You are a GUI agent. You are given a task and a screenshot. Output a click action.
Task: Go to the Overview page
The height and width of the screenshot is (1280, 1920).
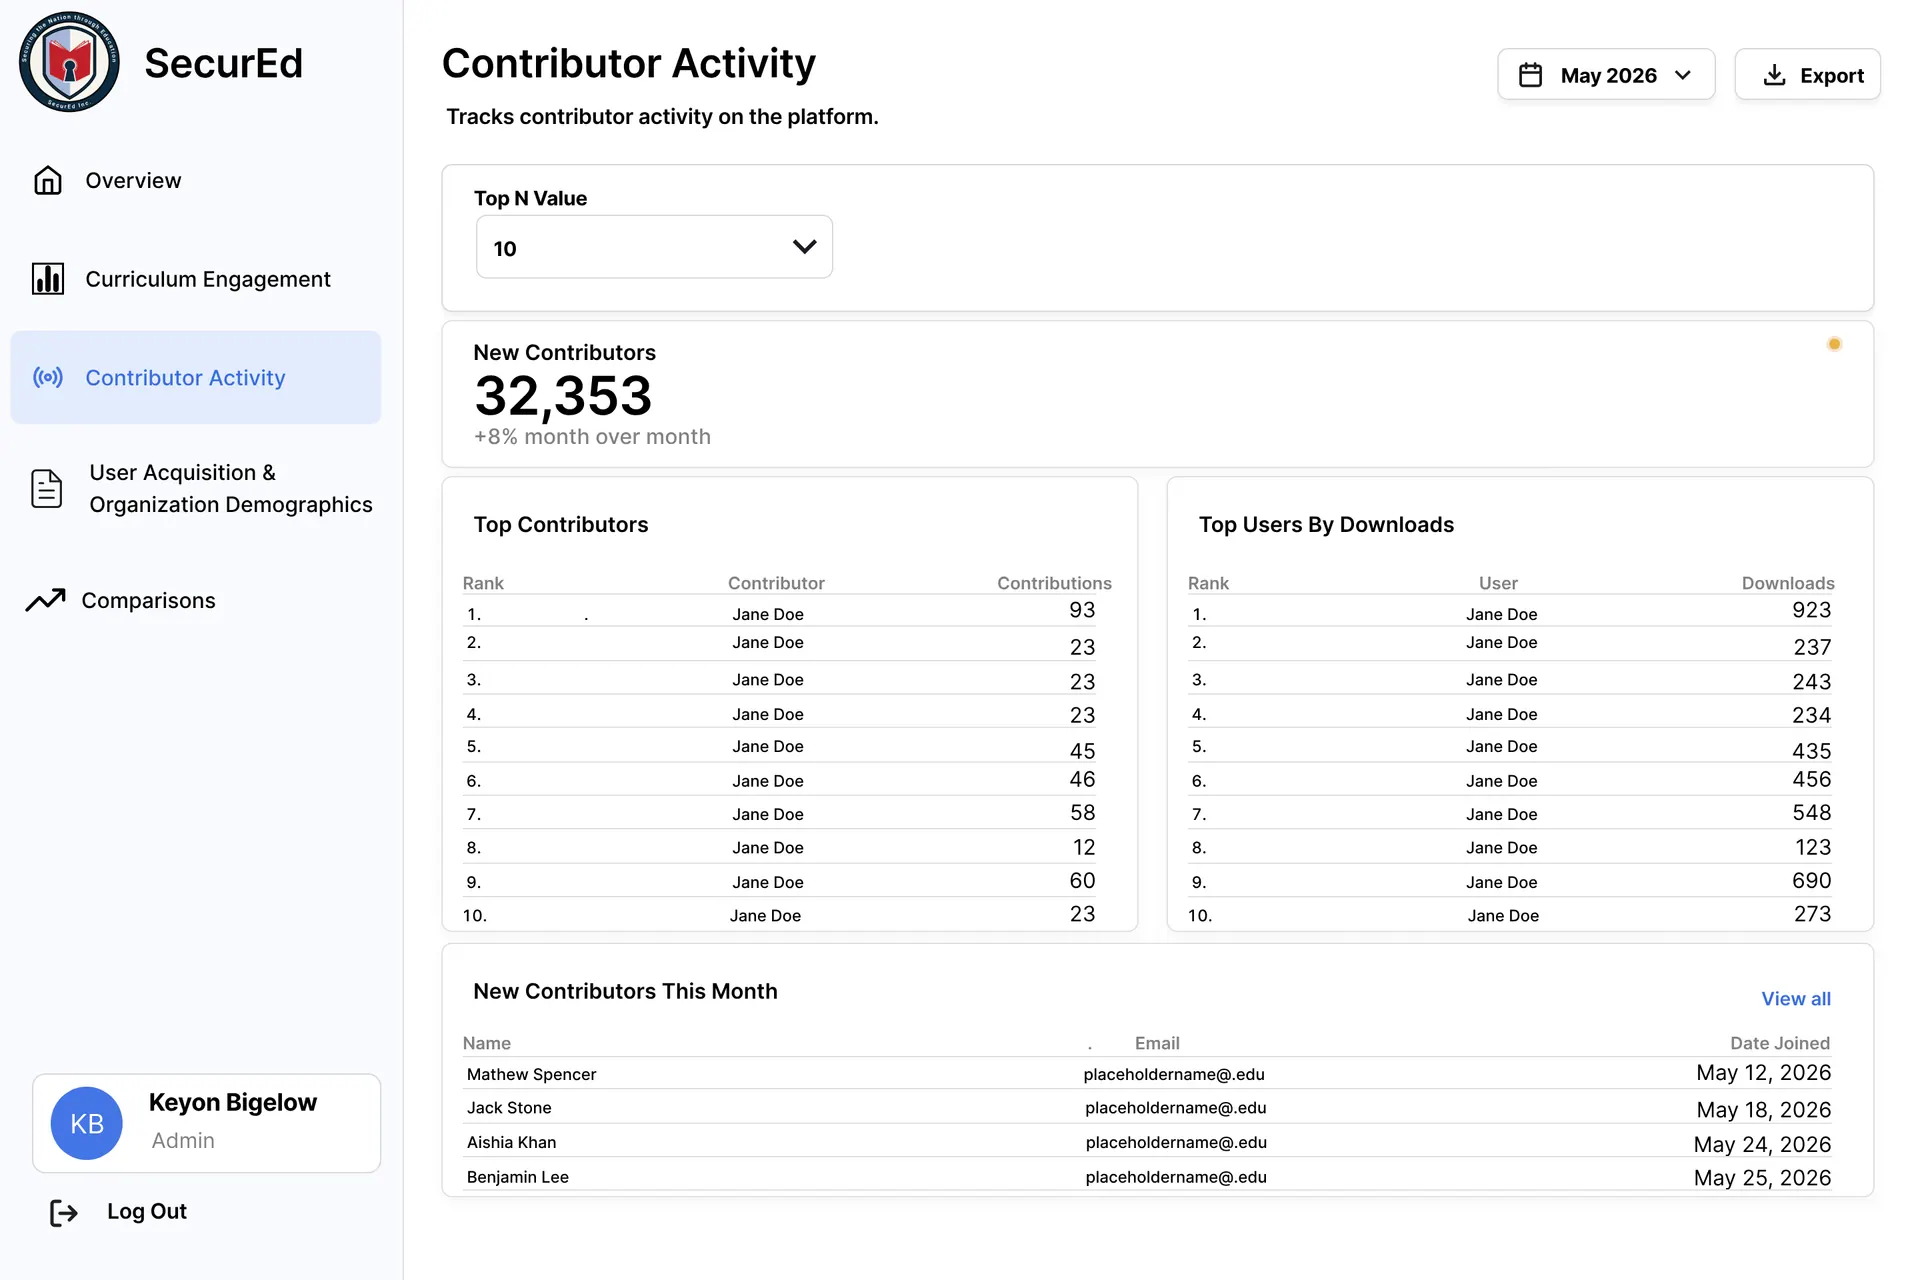coord(133,181)
